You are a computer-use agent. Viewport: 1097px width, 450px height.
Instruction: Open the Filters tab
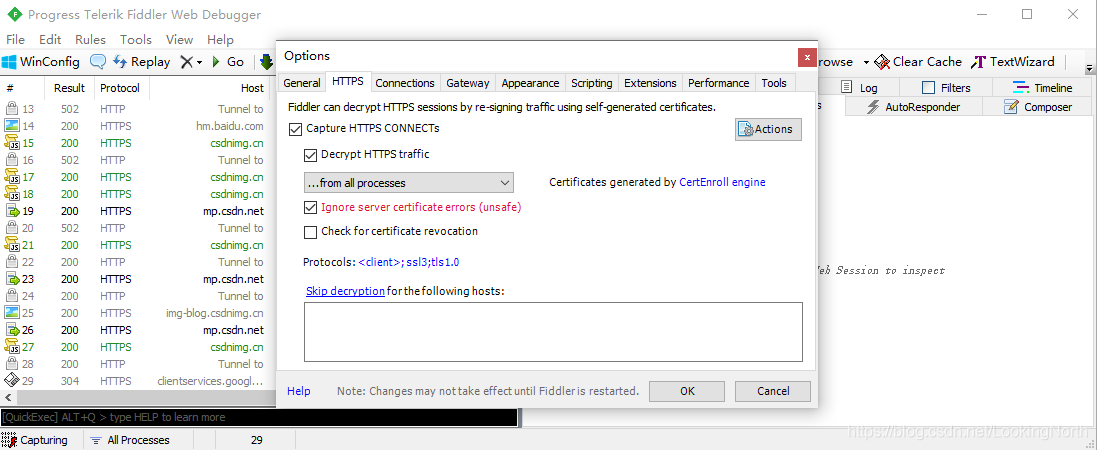(946, 87)
